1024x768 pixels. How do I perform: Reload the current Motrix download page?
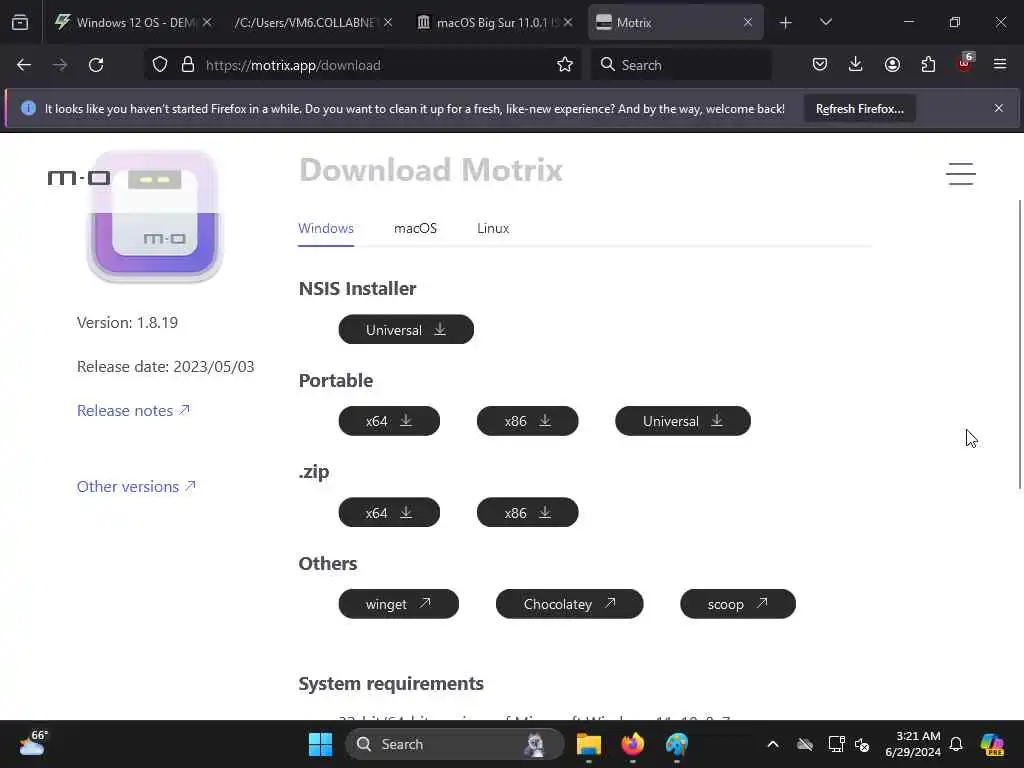coord(96,65)
